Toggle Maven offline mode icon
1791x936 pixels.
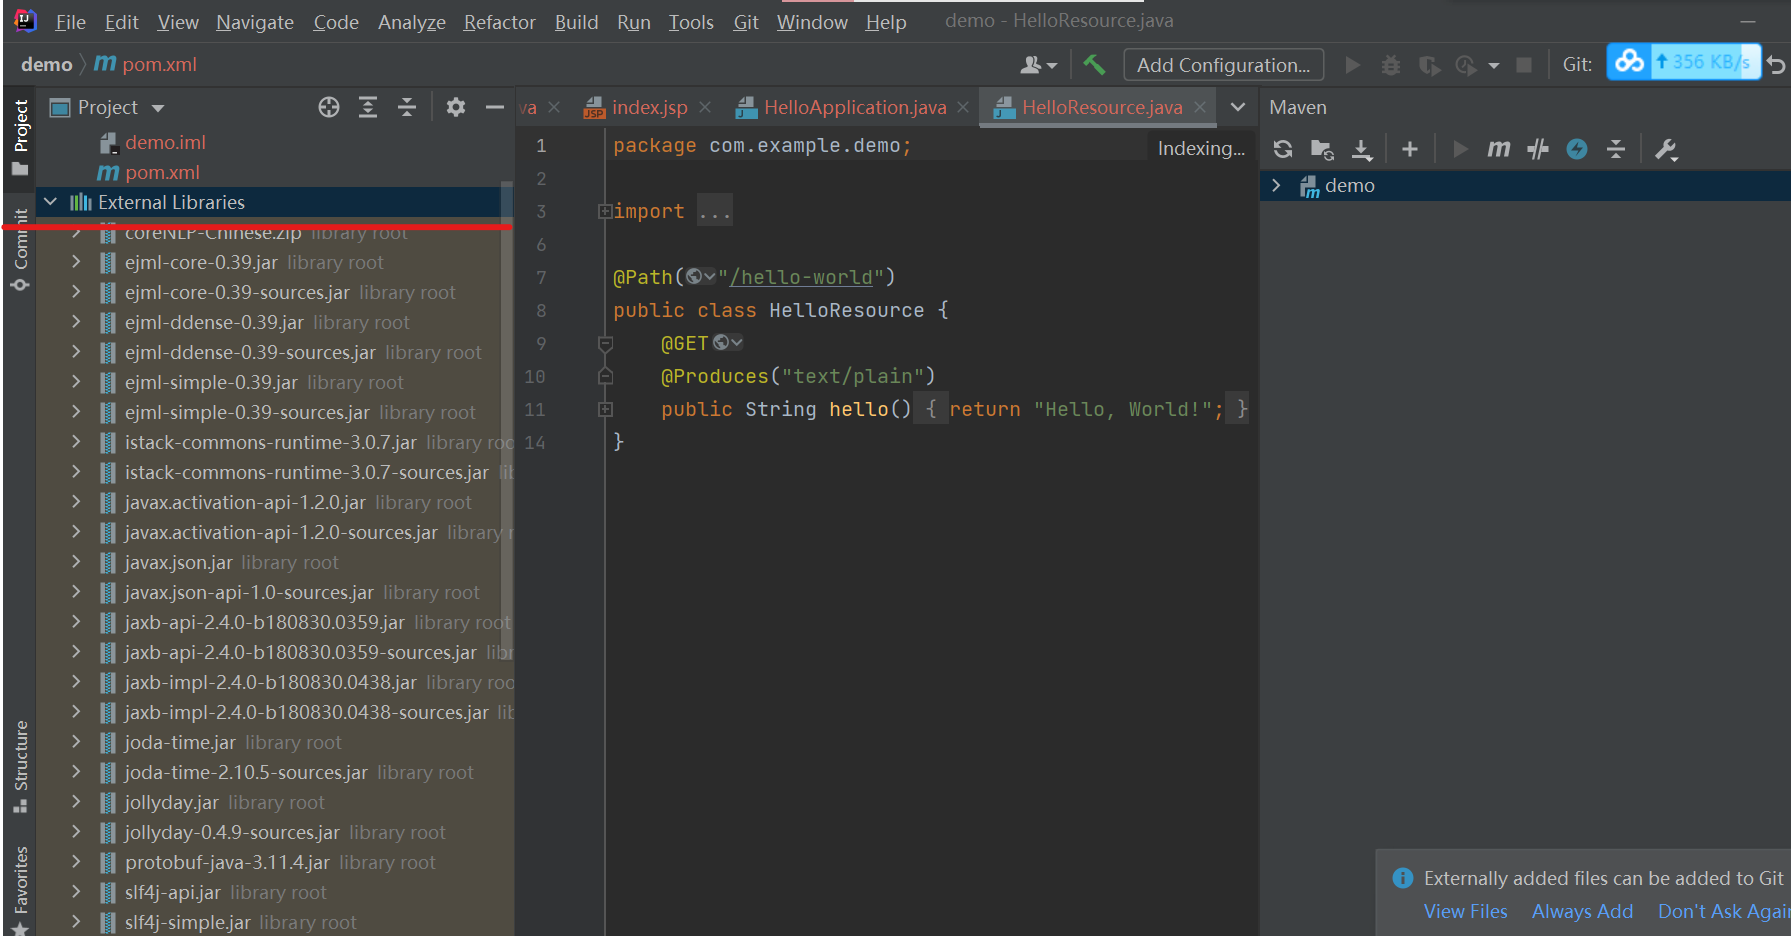pyautogui.click(x=1538, y=149)
